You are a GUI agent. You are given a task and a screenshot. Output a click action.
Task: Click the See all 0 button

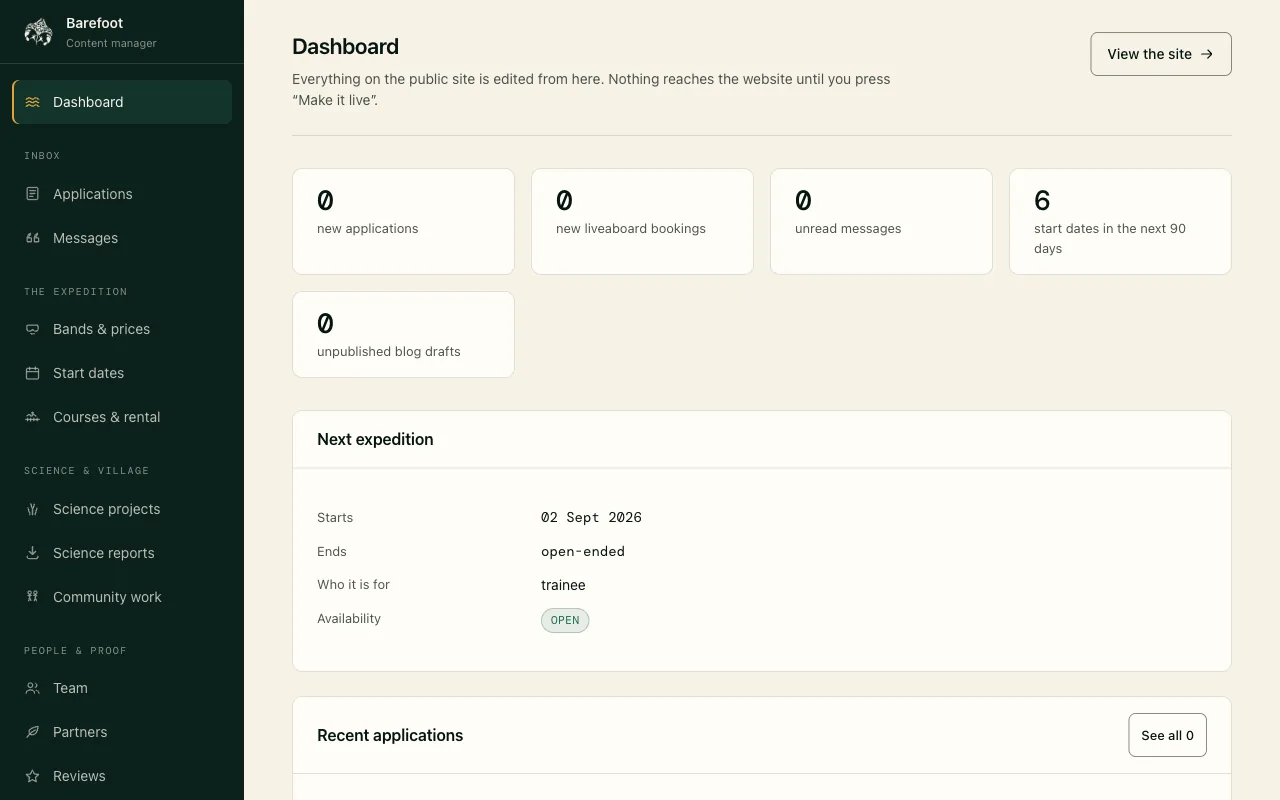1167,735
